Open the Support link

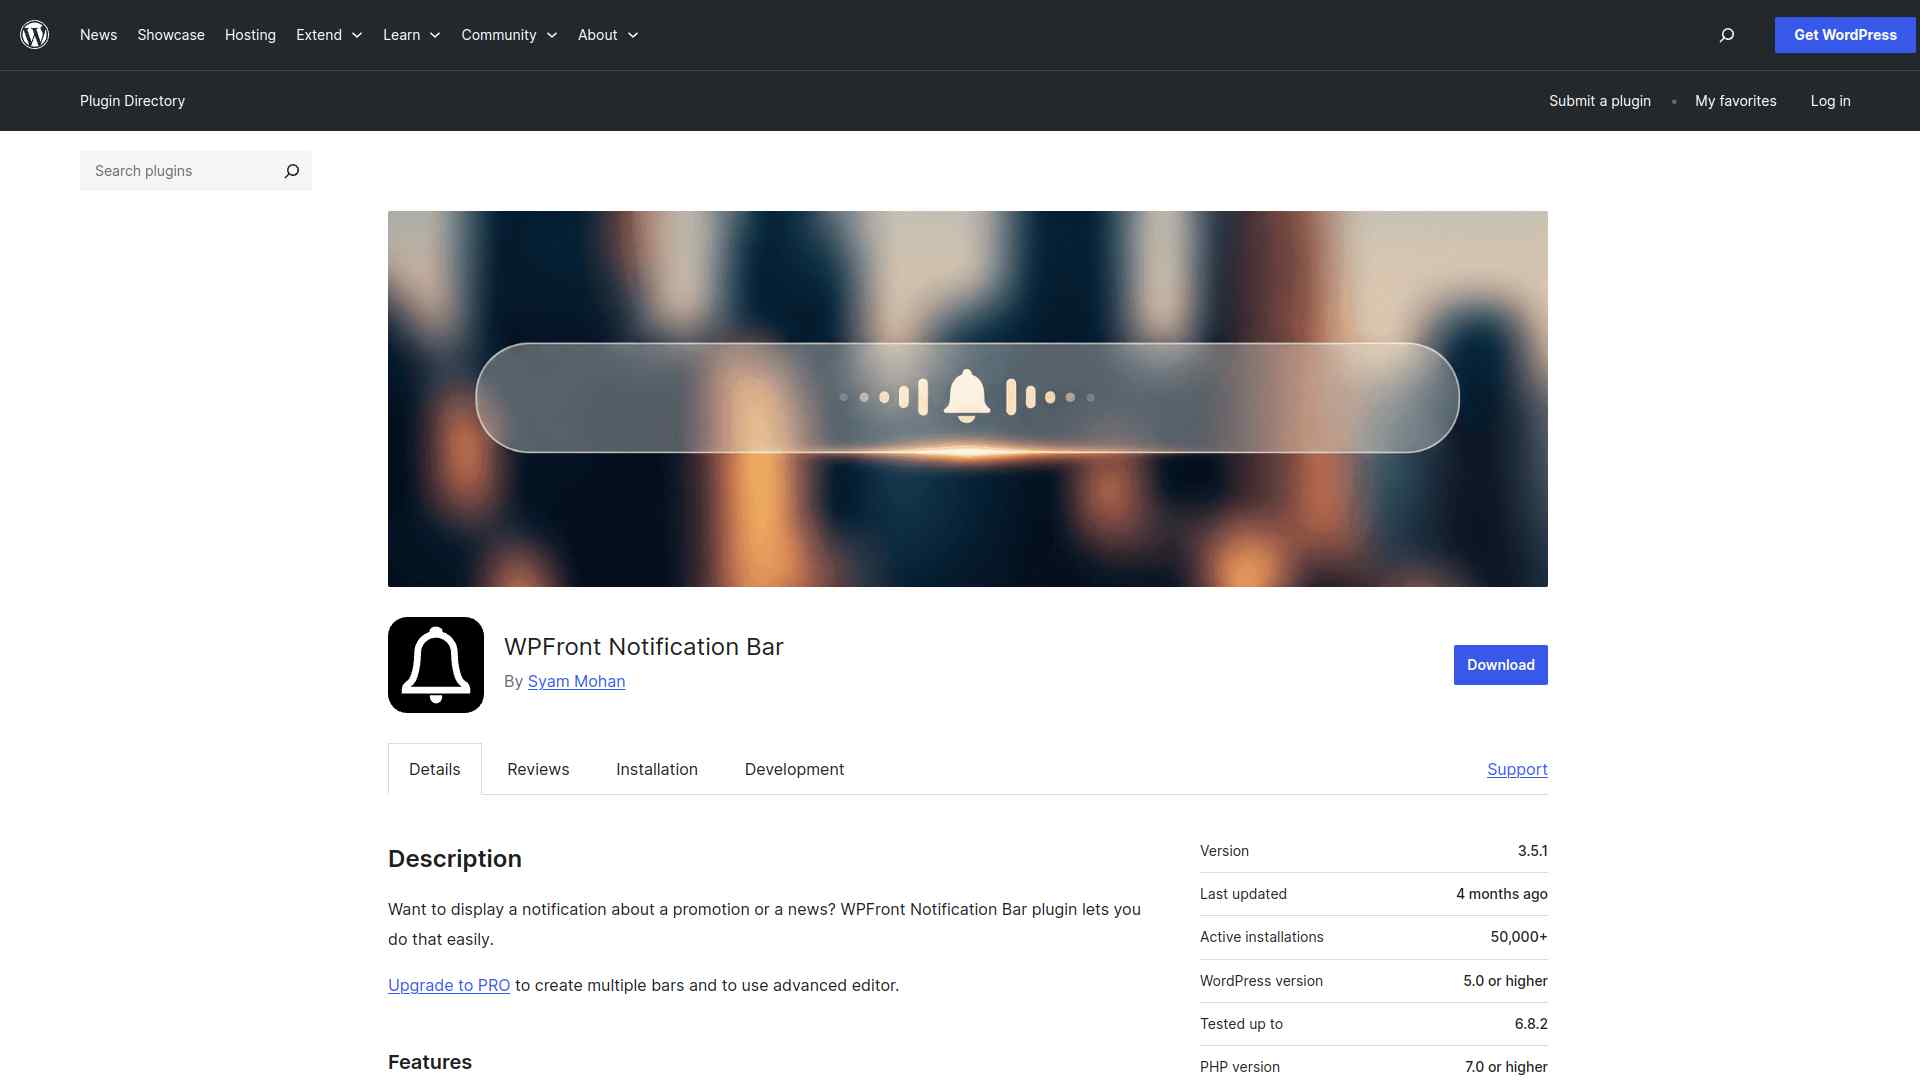point(1517,769)
